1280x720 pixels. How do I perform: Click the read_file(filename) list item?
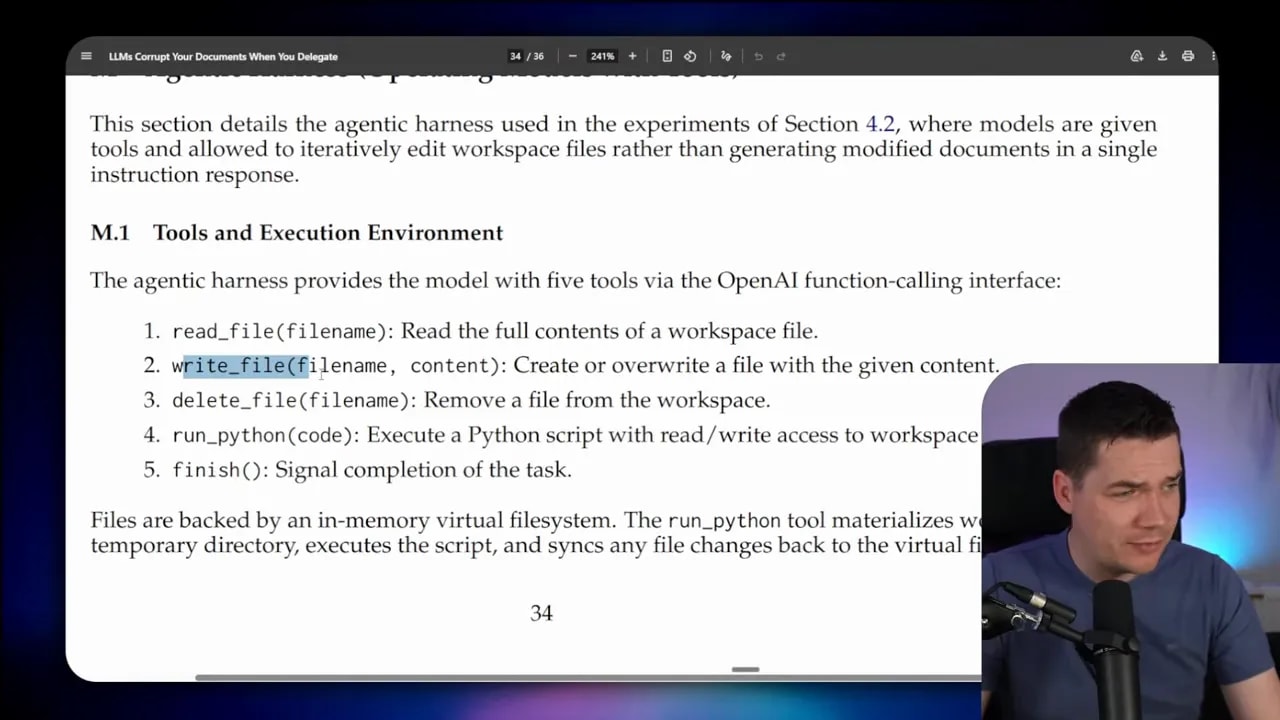(481, 331)
